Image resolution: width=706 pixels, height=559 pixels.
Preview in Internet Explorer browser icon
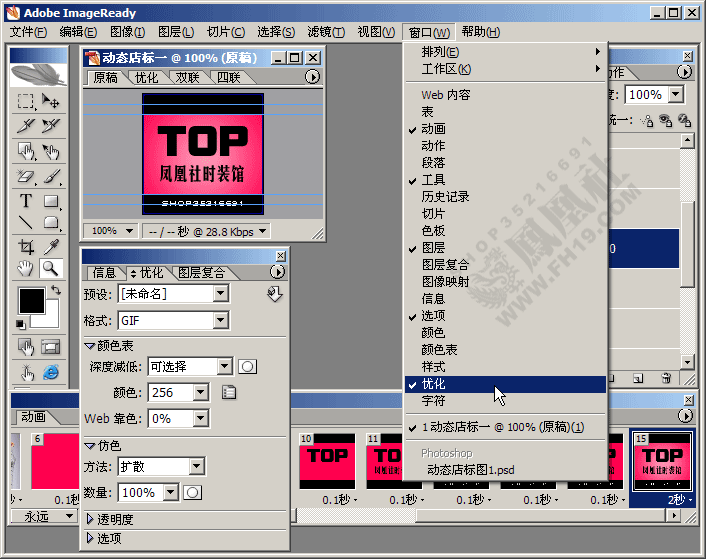pos(50,372)
